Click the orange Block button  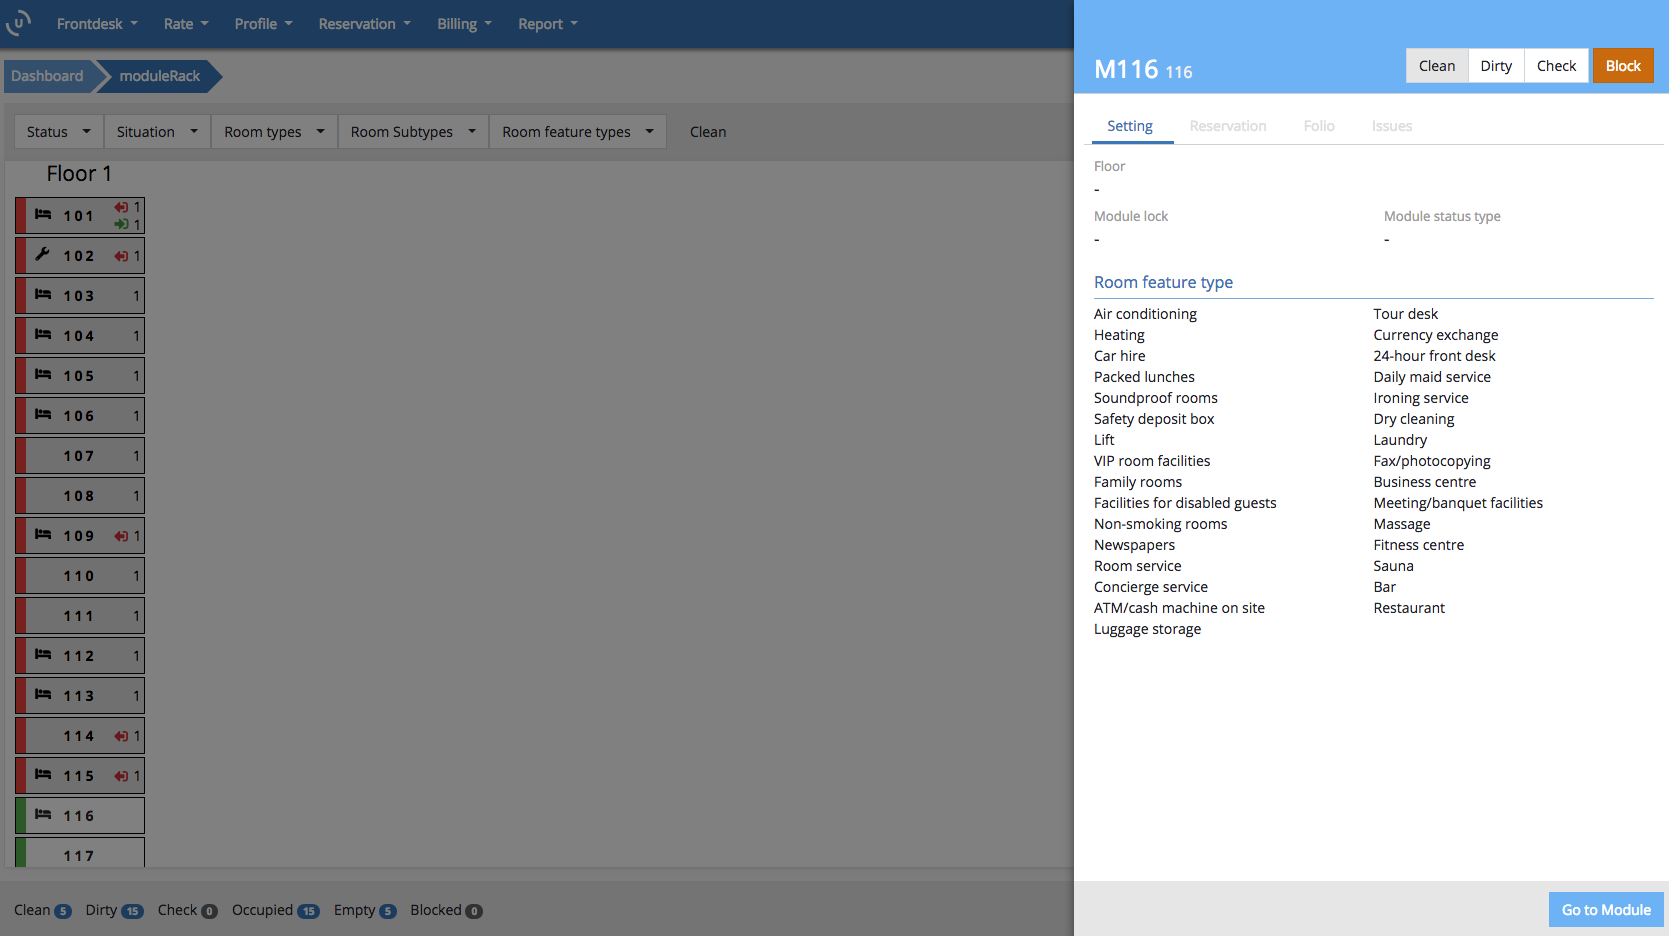(x=1622, y=66)
